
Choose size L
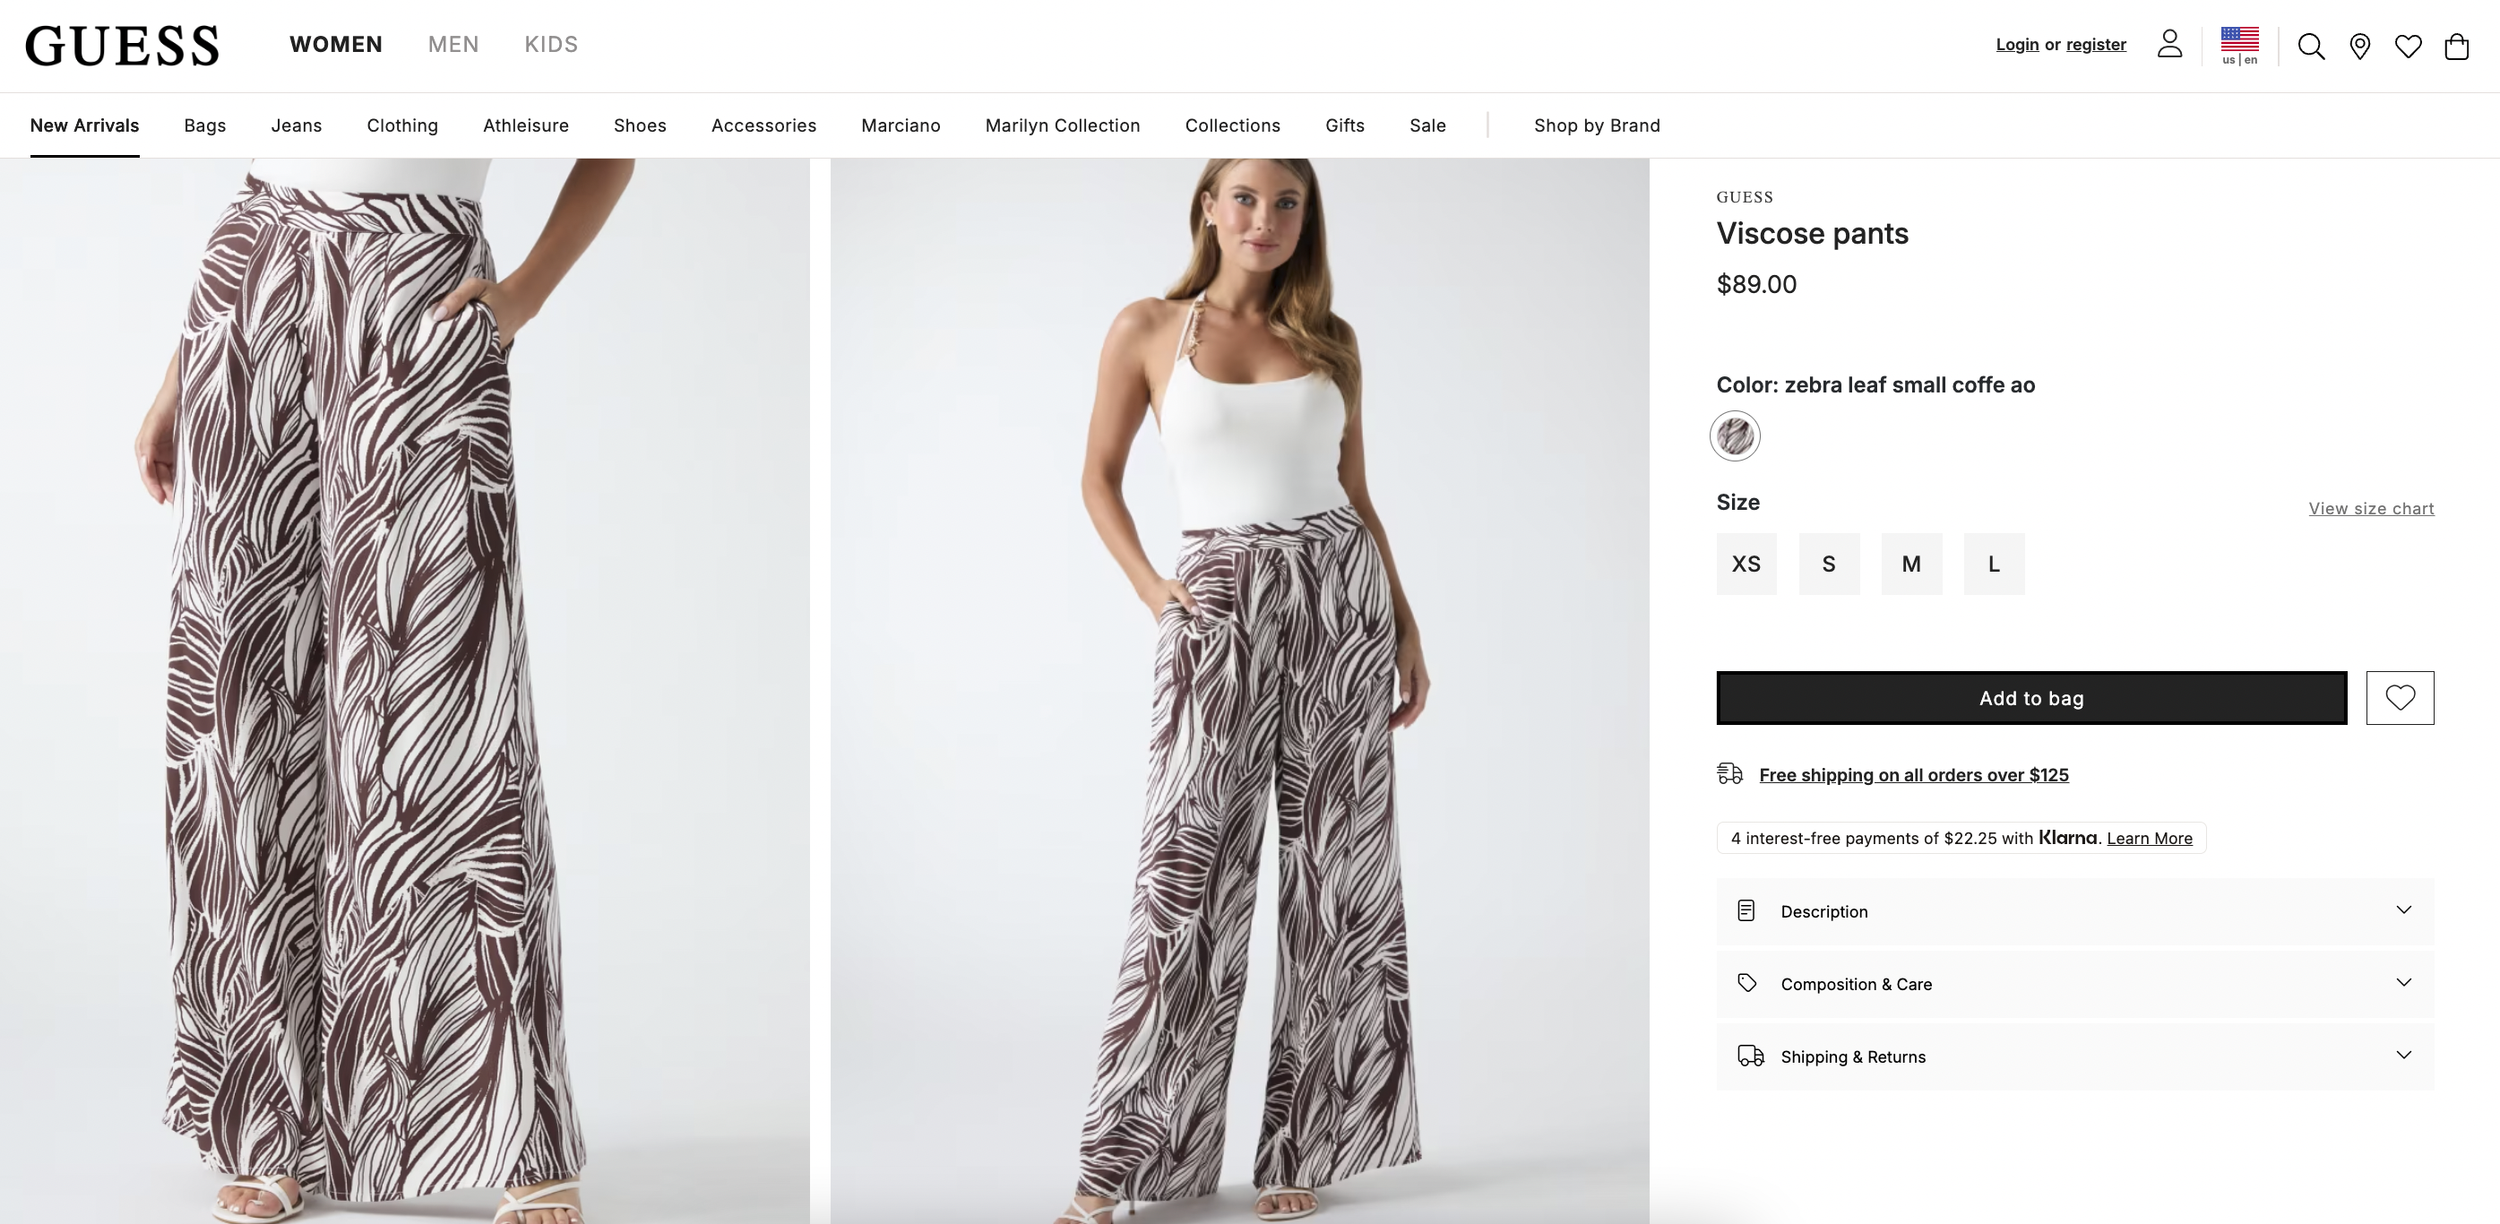coord(1994,564)
